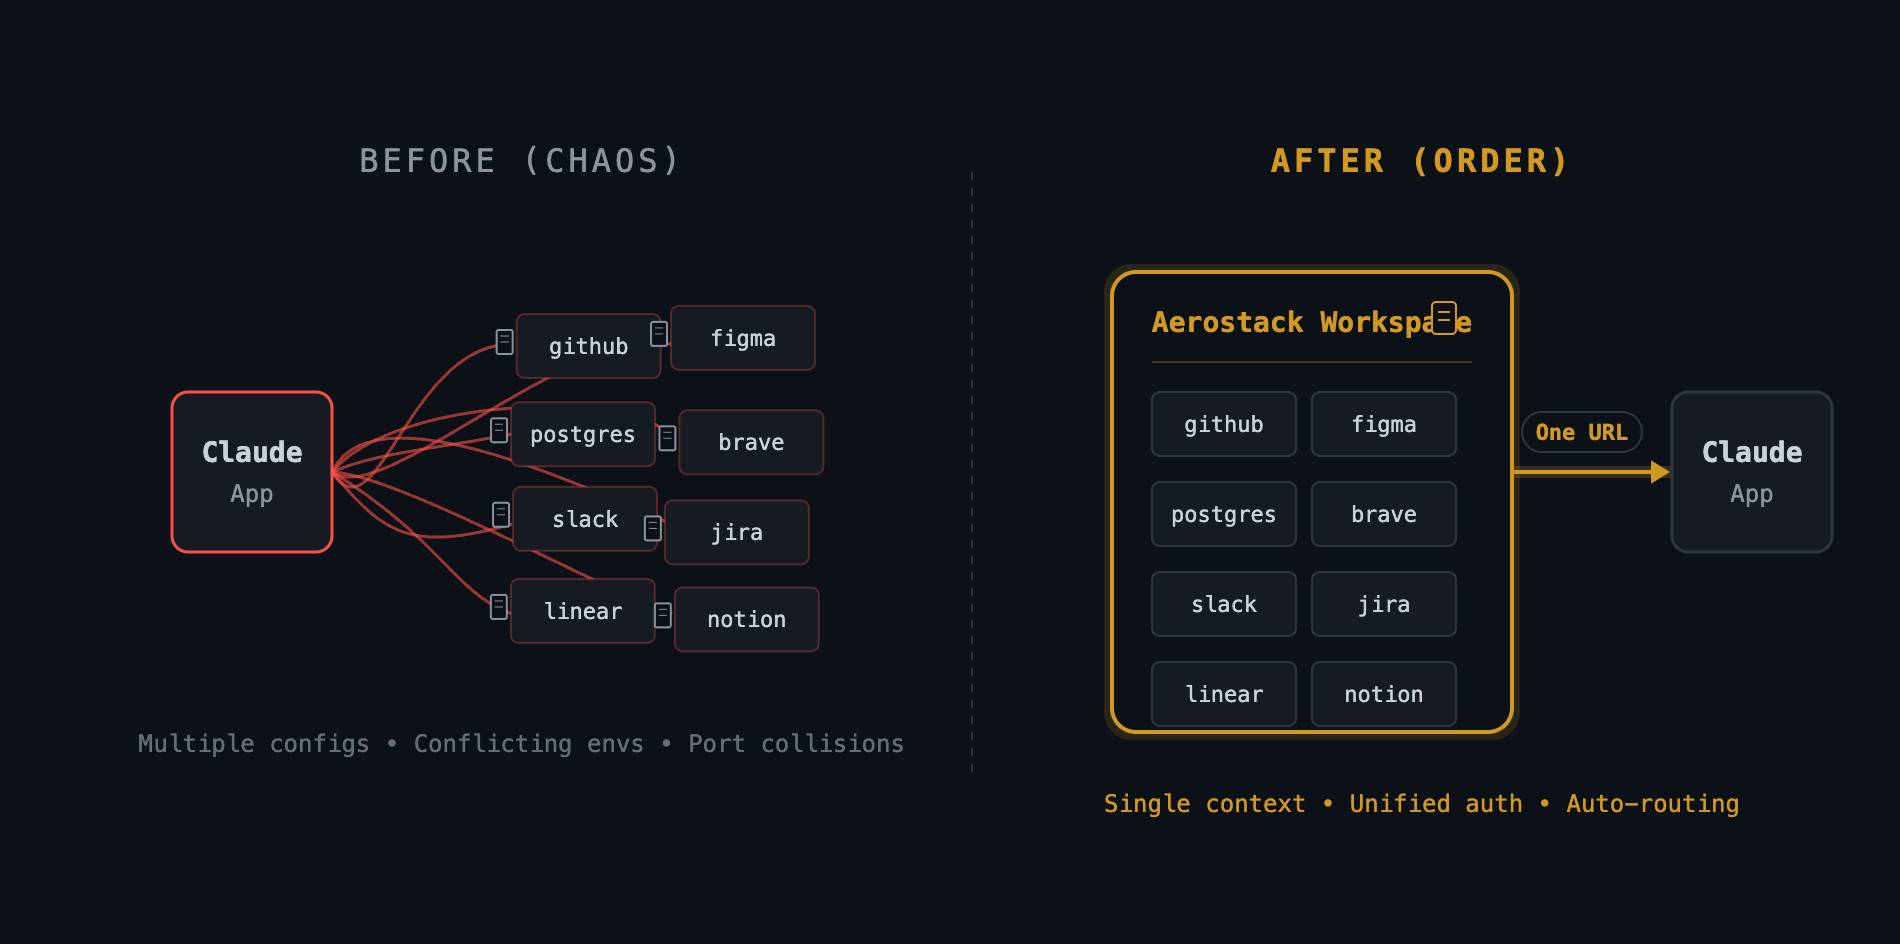Click the config icon left of chaos-side notion

[x=663, y=615]
